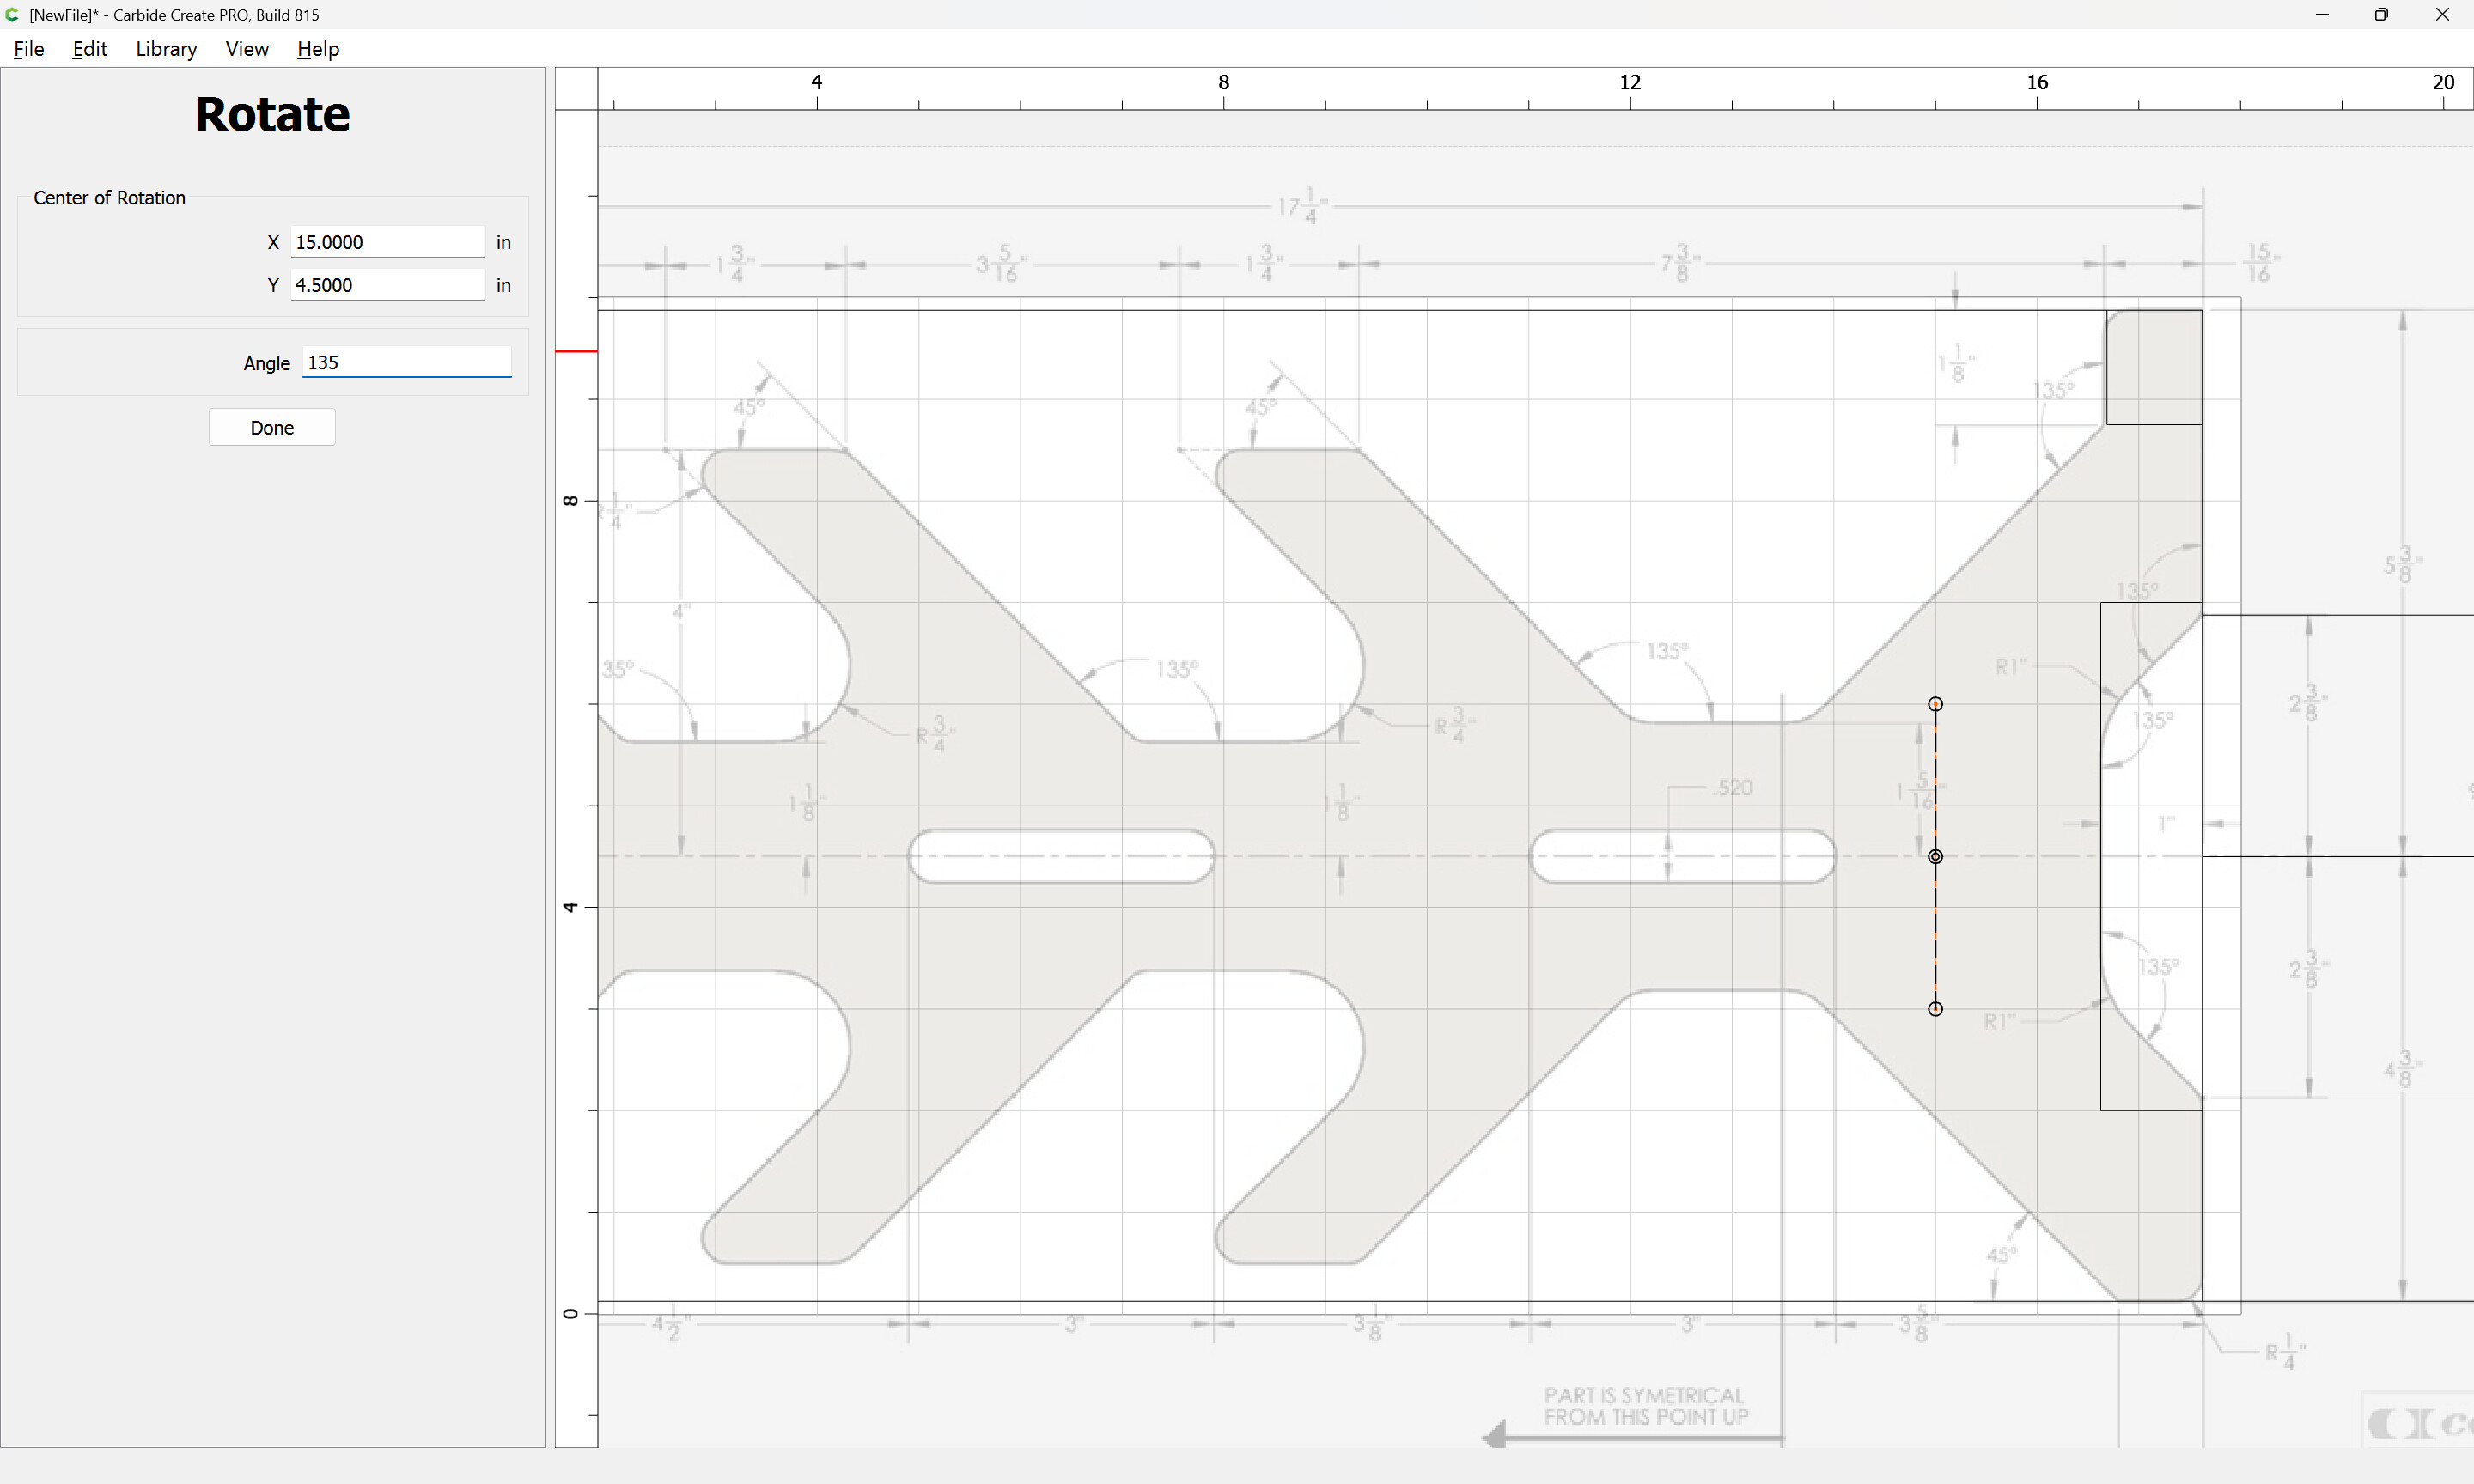Click the 'Rotate' panel heading
Image resolution: width=2474 pixels, height=1484 pixels.
point(272,114)
